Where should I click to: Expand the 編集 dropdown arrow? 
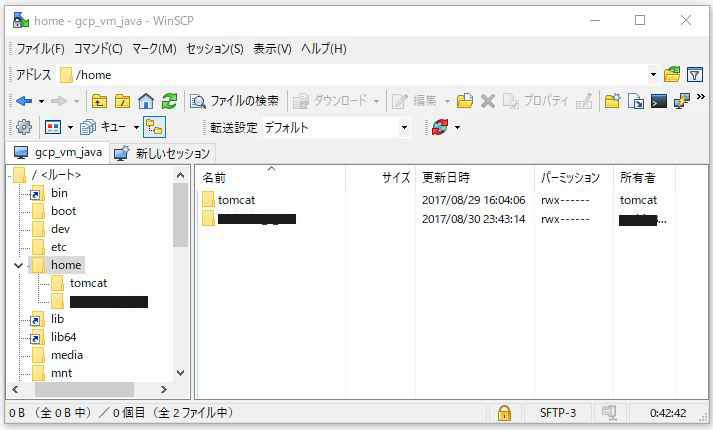pos(447,101)
